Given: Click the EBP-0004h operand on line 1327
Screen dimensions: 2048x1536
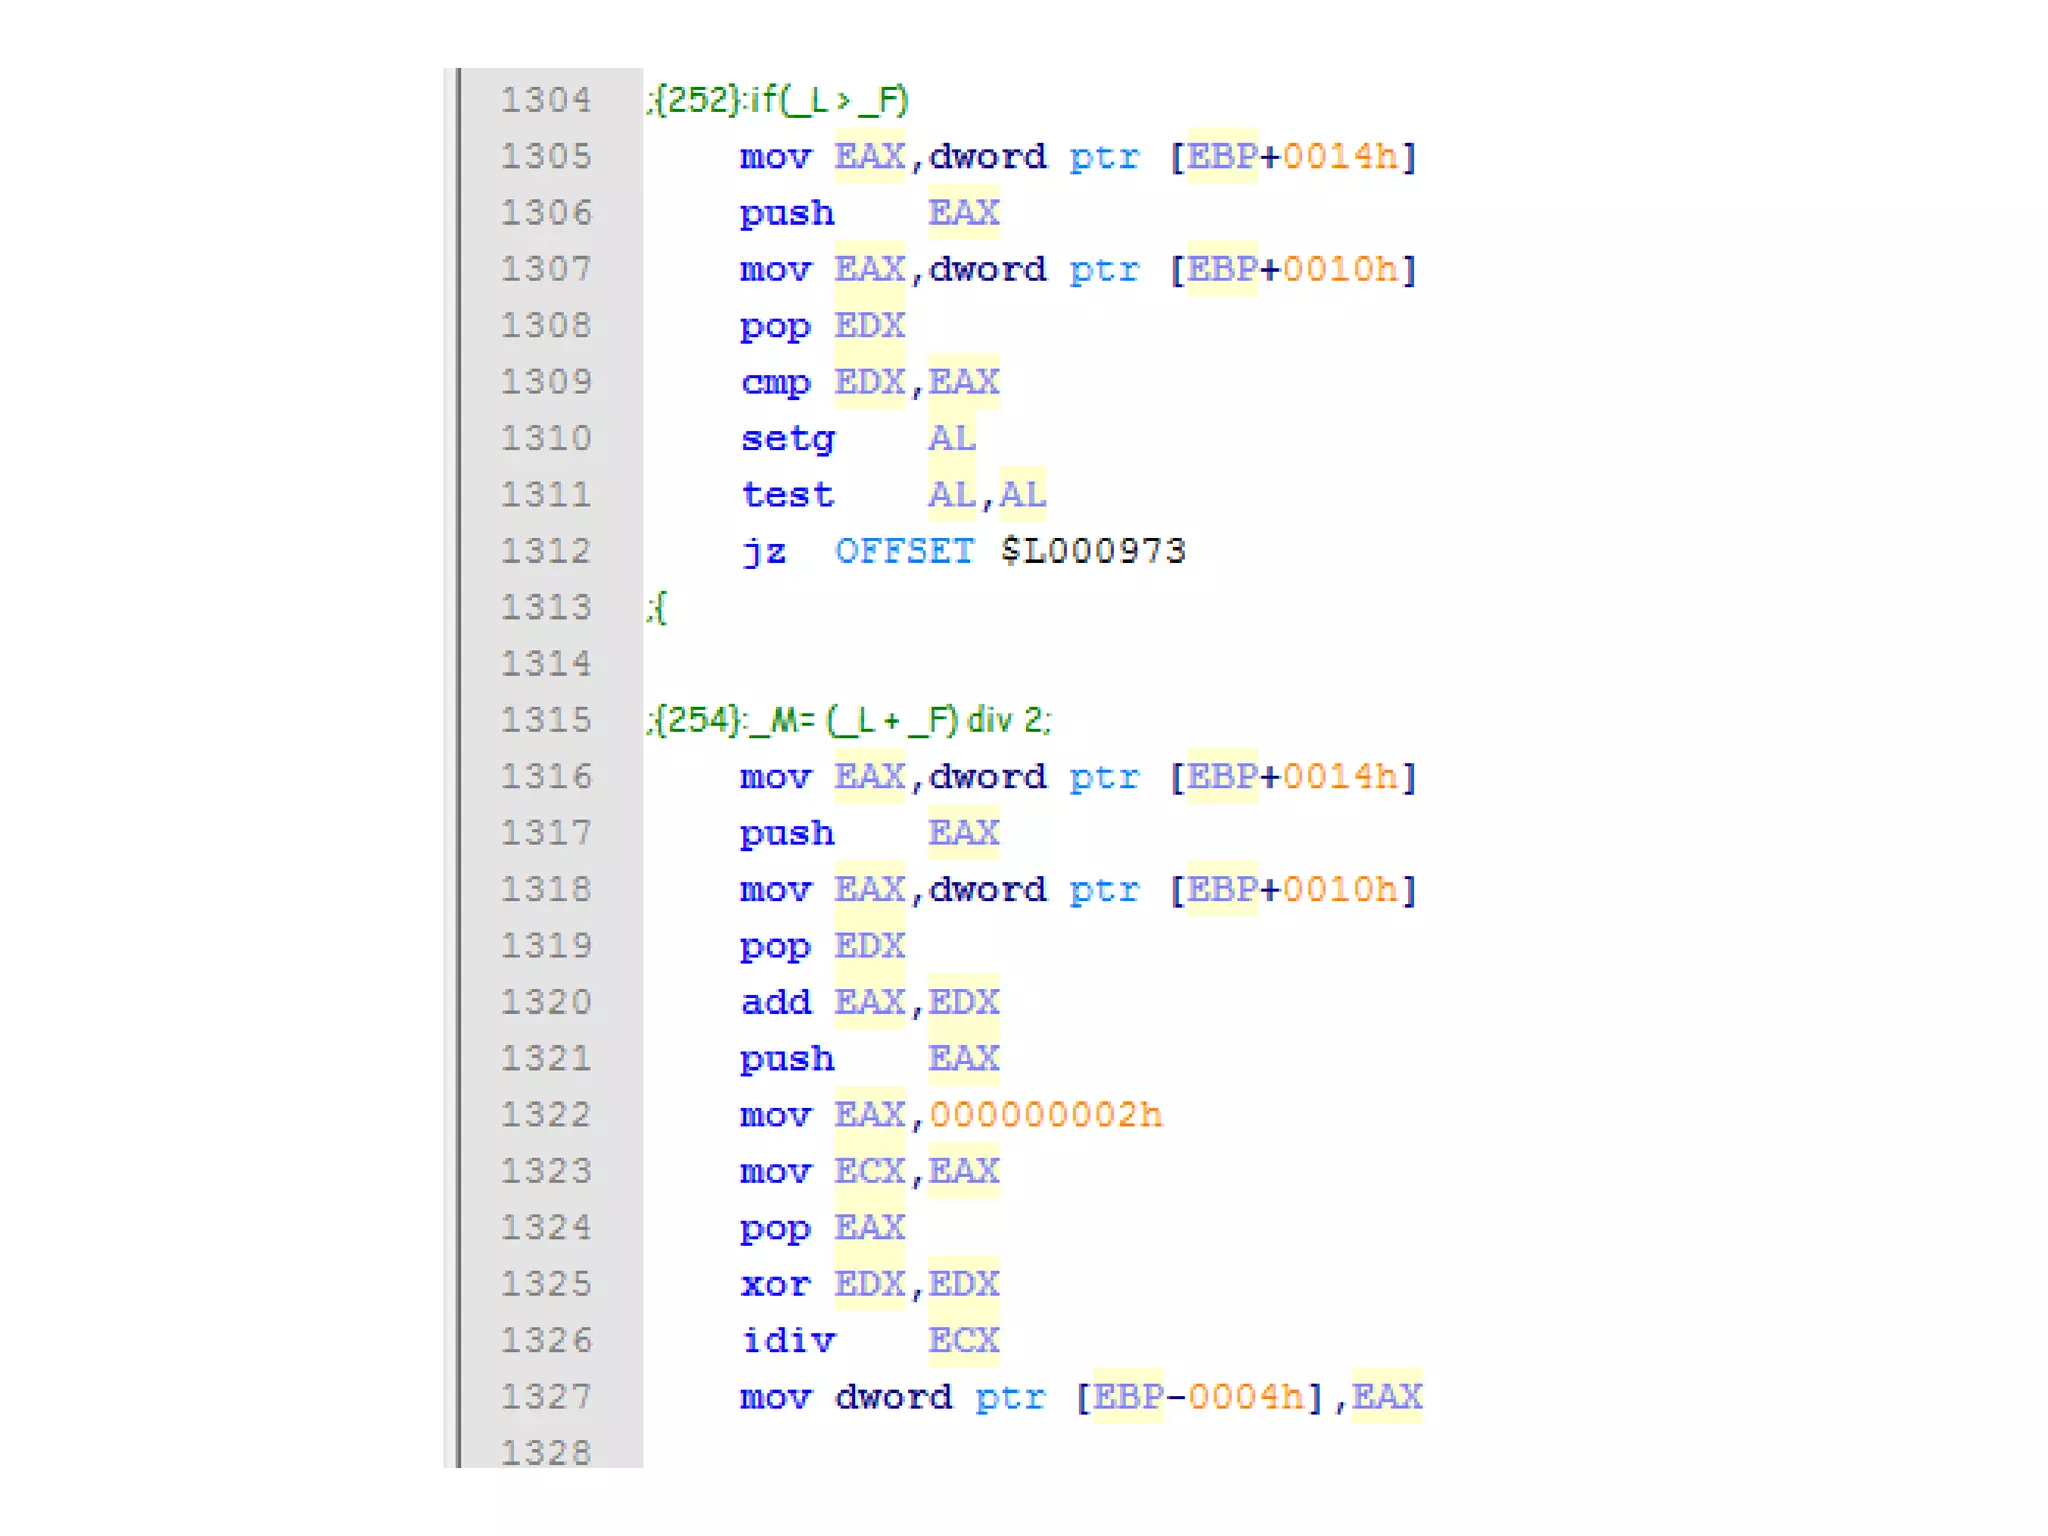Looking at the screenshot, I should [x=1198, y=1397].
